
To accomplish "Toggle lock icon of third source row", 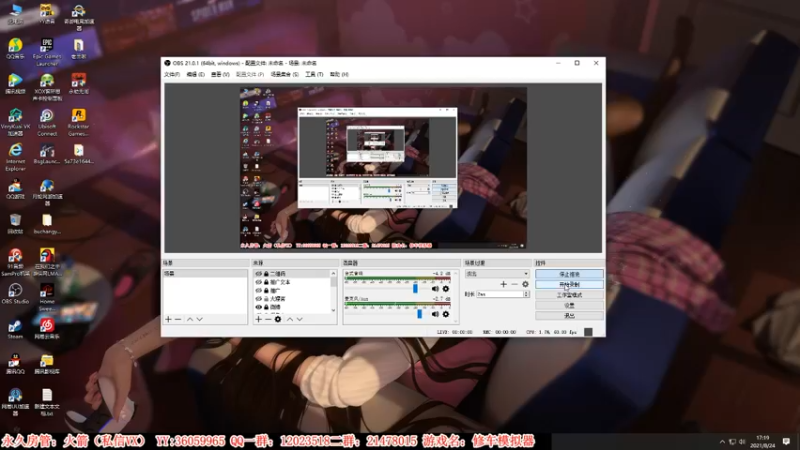I will [x=266, y=290].
